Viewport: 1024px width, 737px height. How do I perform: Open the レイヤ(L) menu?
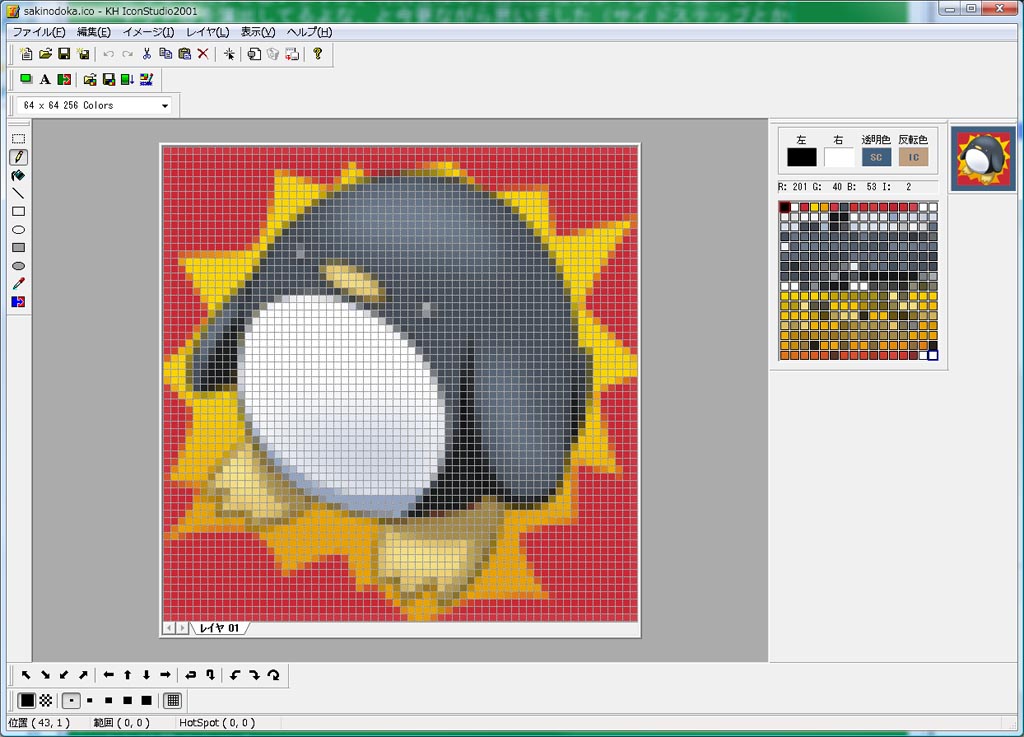point(208,31)
